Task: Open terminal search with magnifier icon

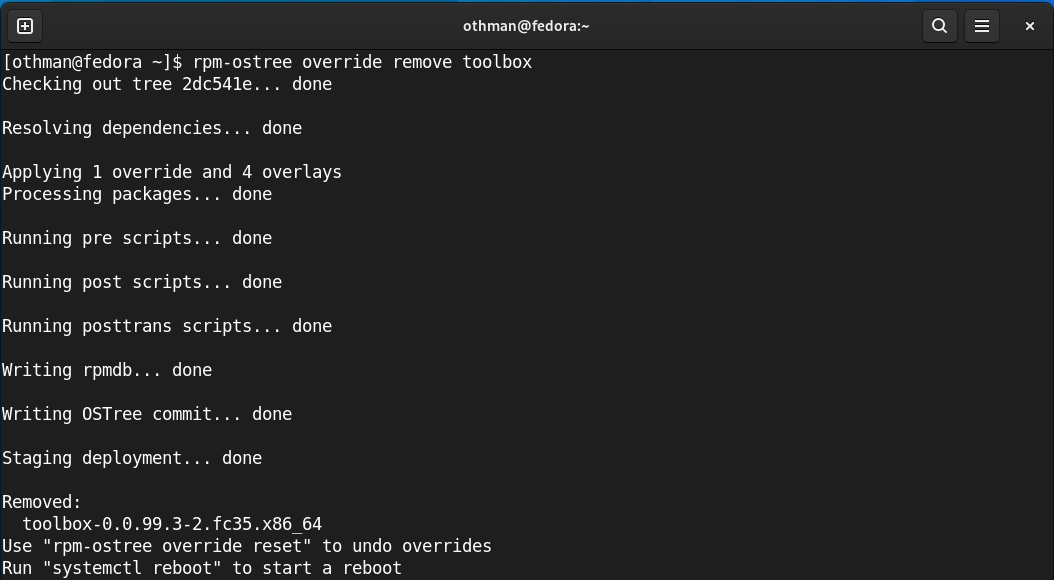Action: 939,26
